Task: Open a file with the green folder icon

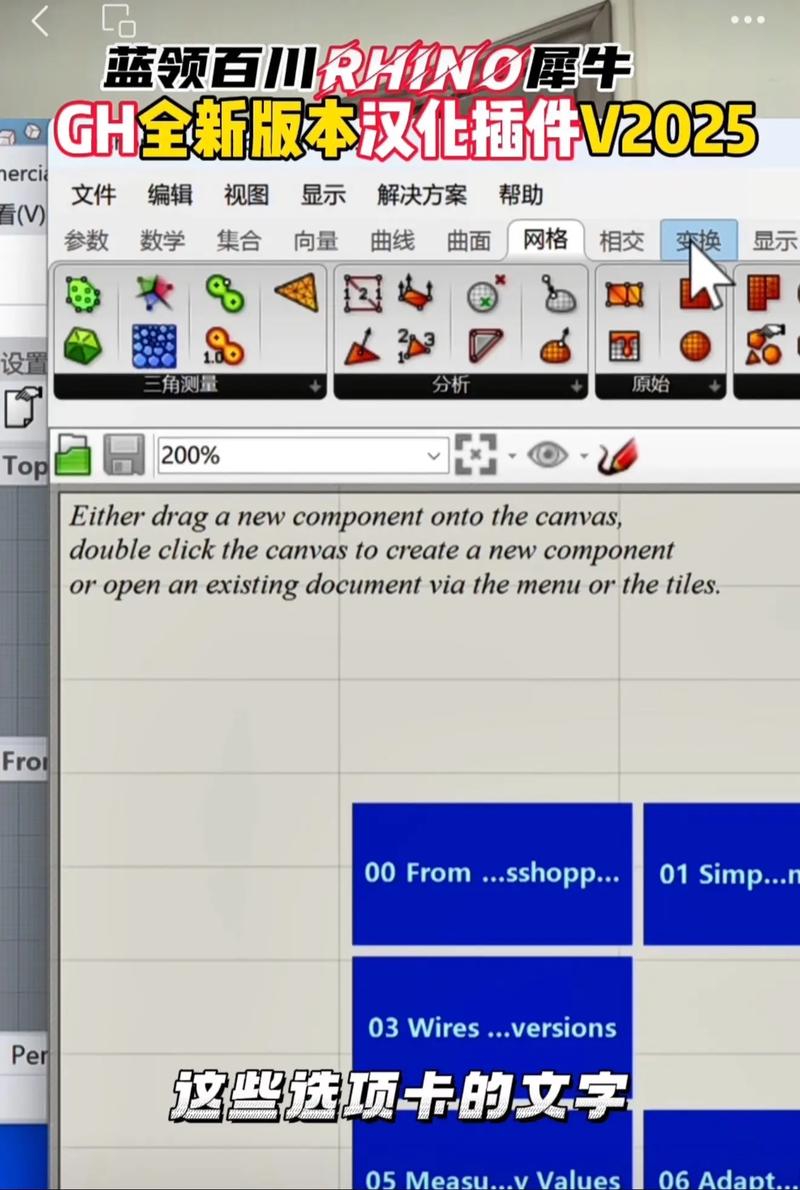Action: pyautogui.click(x=73, y=455)
